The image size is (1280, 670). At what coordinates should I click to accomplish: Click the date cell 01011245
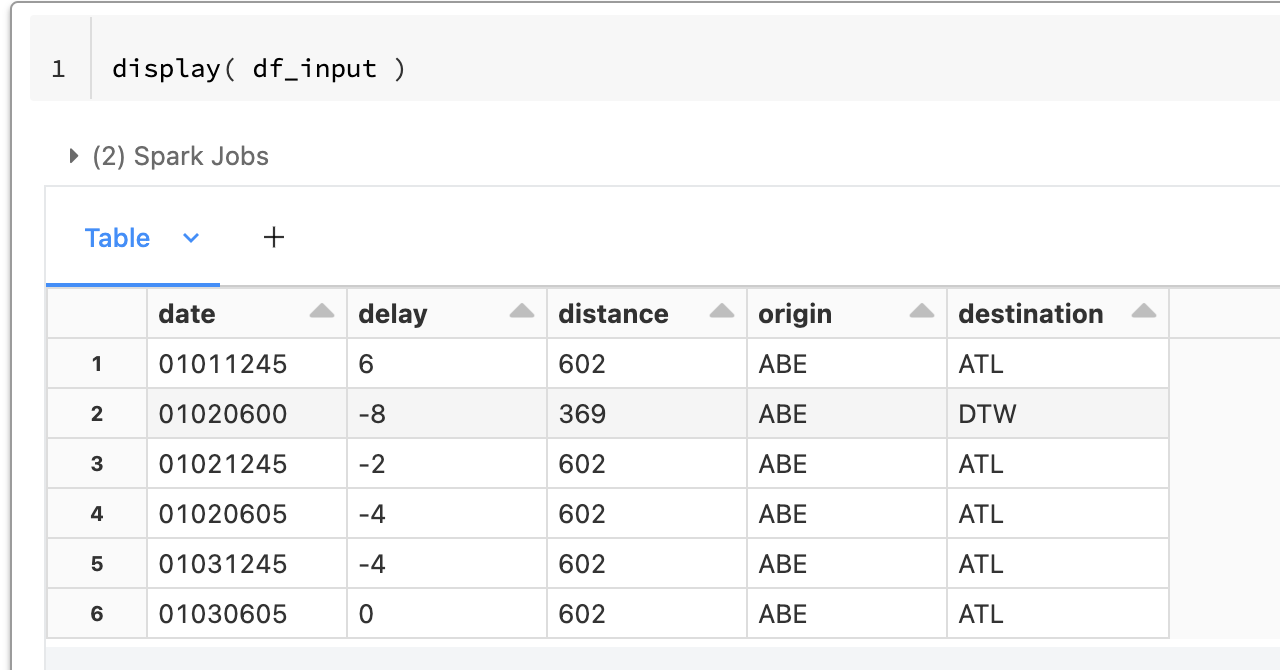point(247,364)
